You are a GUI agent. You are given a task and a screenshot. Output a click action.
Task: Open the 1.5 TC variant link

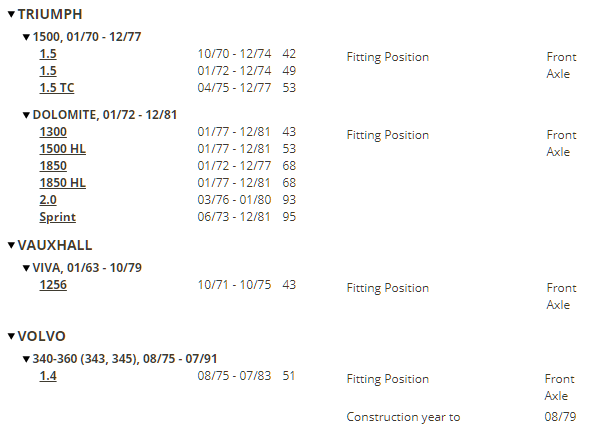(57, 88)
